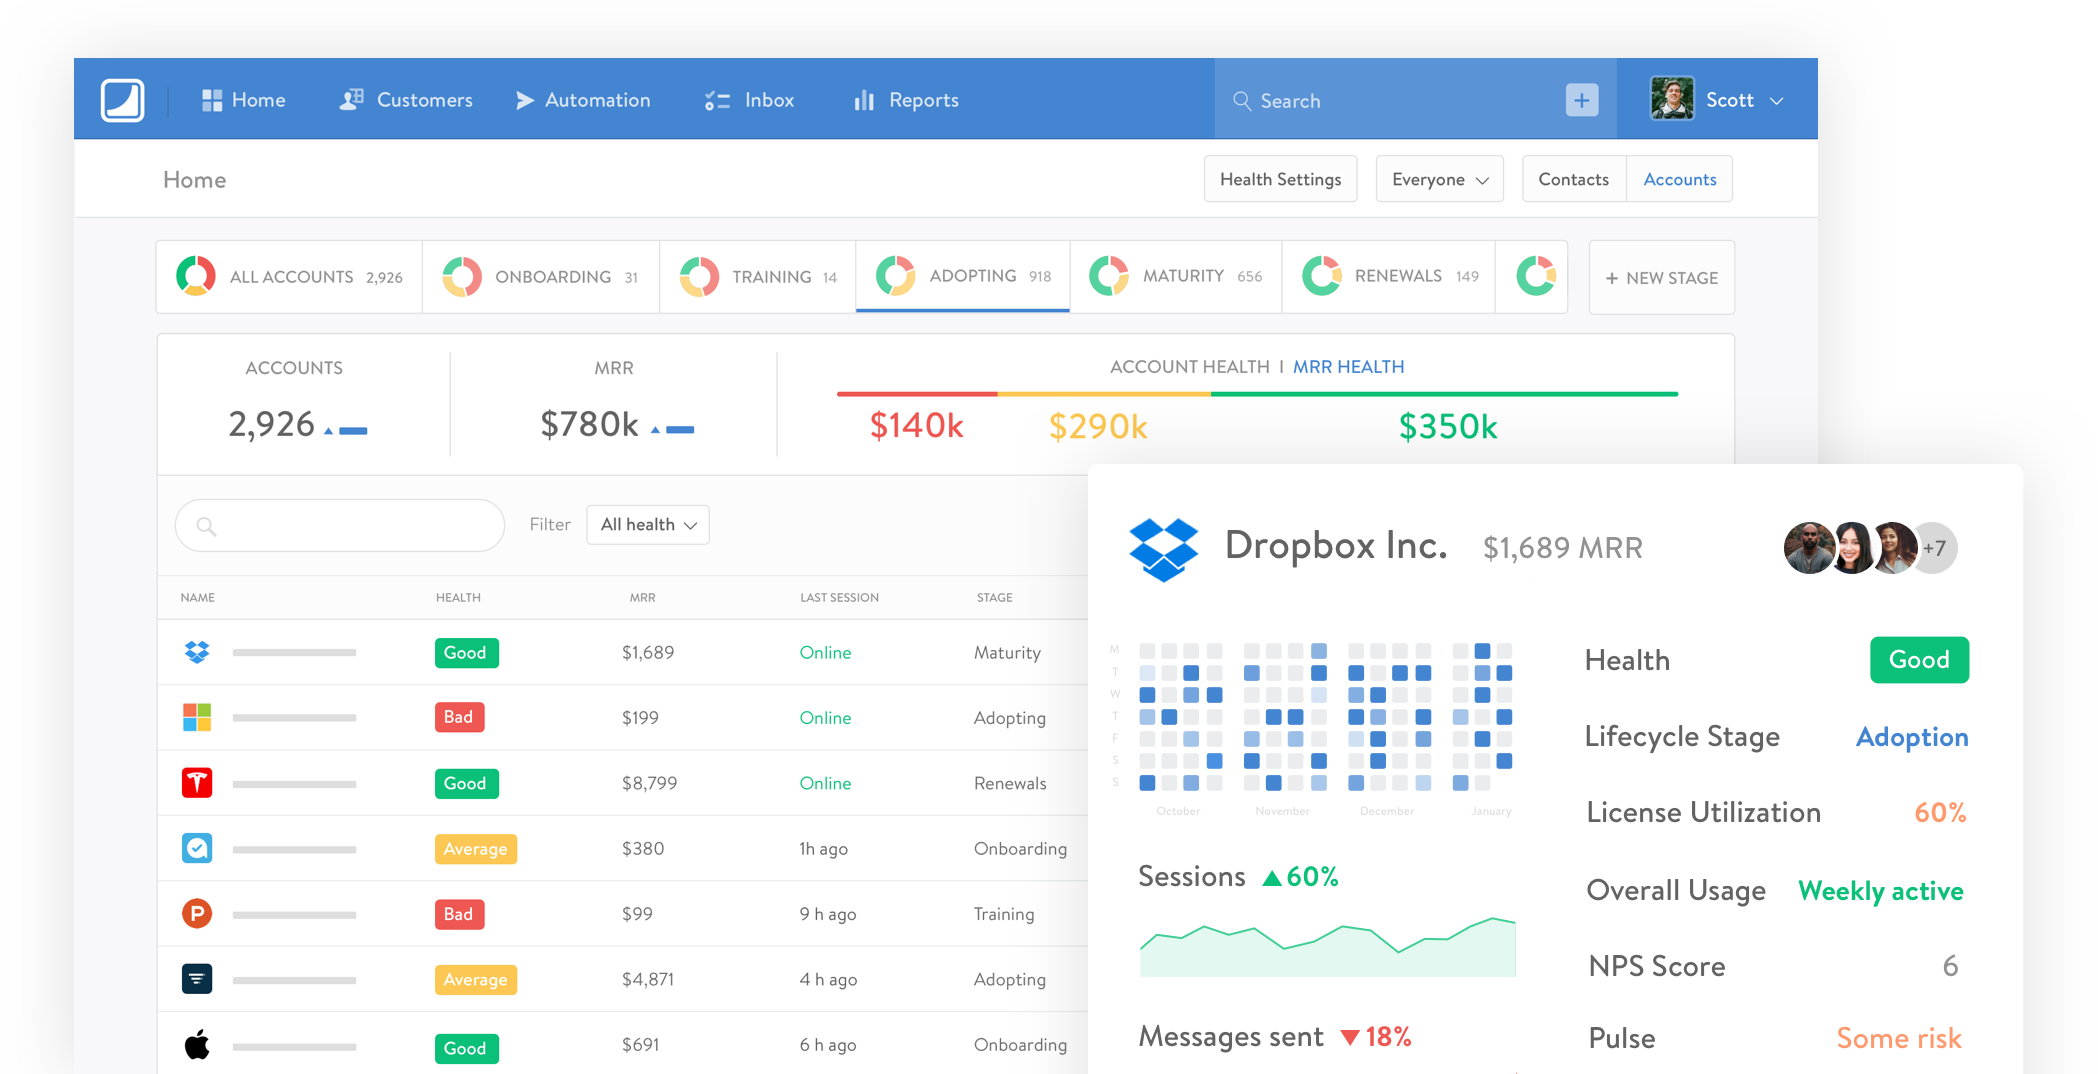Sort by the MRR column header
This screenshot has width=2098, height=1074.
click(x=642, y=597)
